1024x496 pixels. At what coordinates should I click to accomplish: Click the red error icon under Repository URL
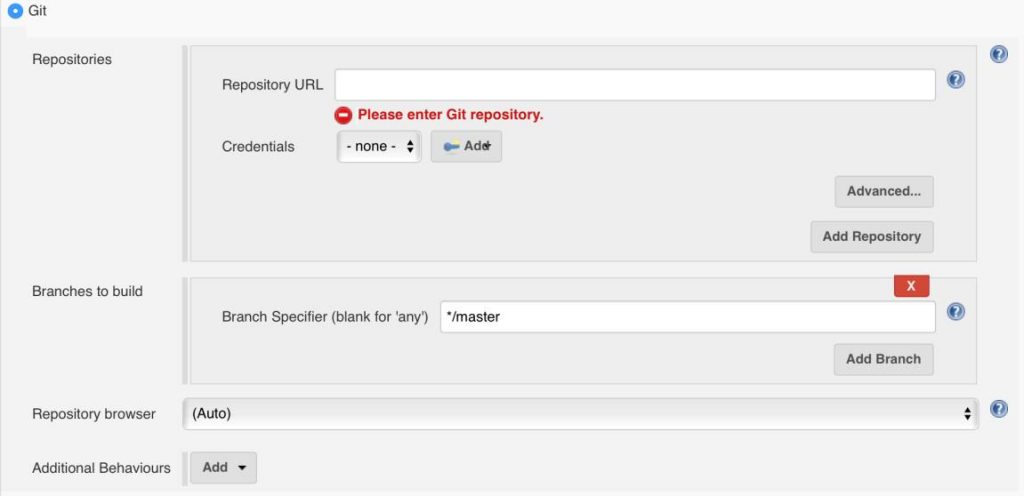[x=343, y=115]
